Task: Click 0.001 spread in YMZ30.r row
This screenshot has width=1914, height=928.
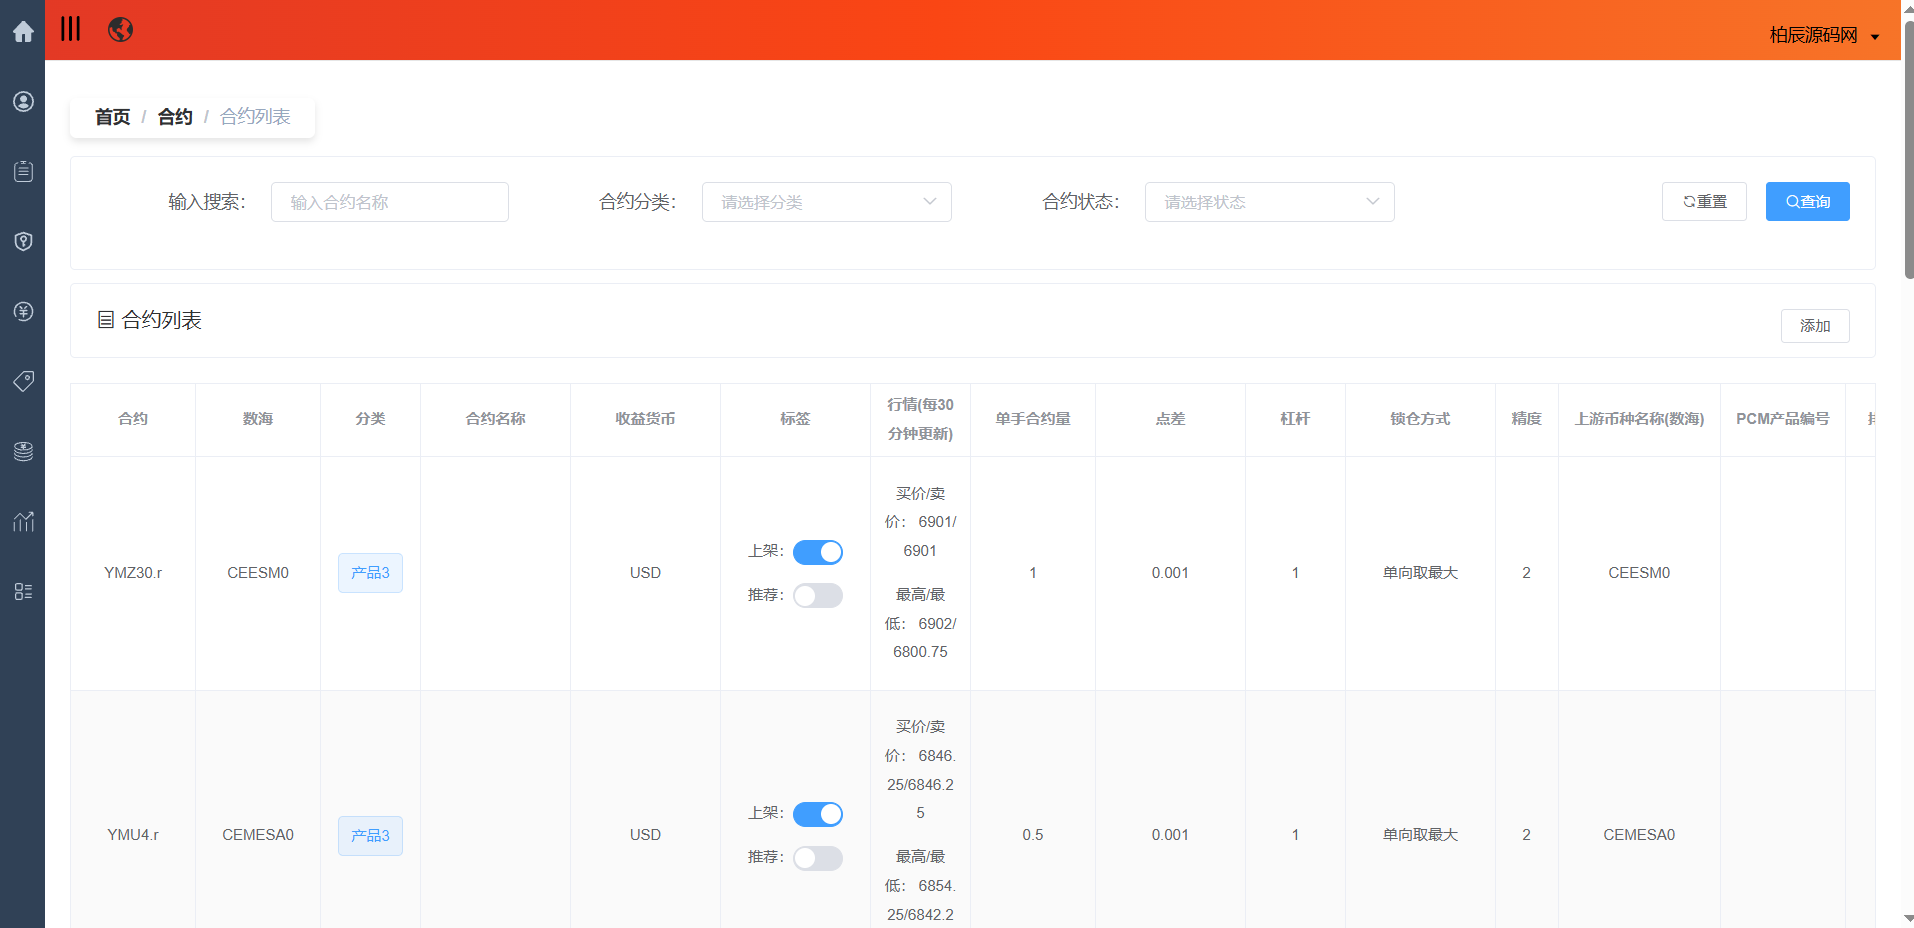Action: coord(1170,573)
